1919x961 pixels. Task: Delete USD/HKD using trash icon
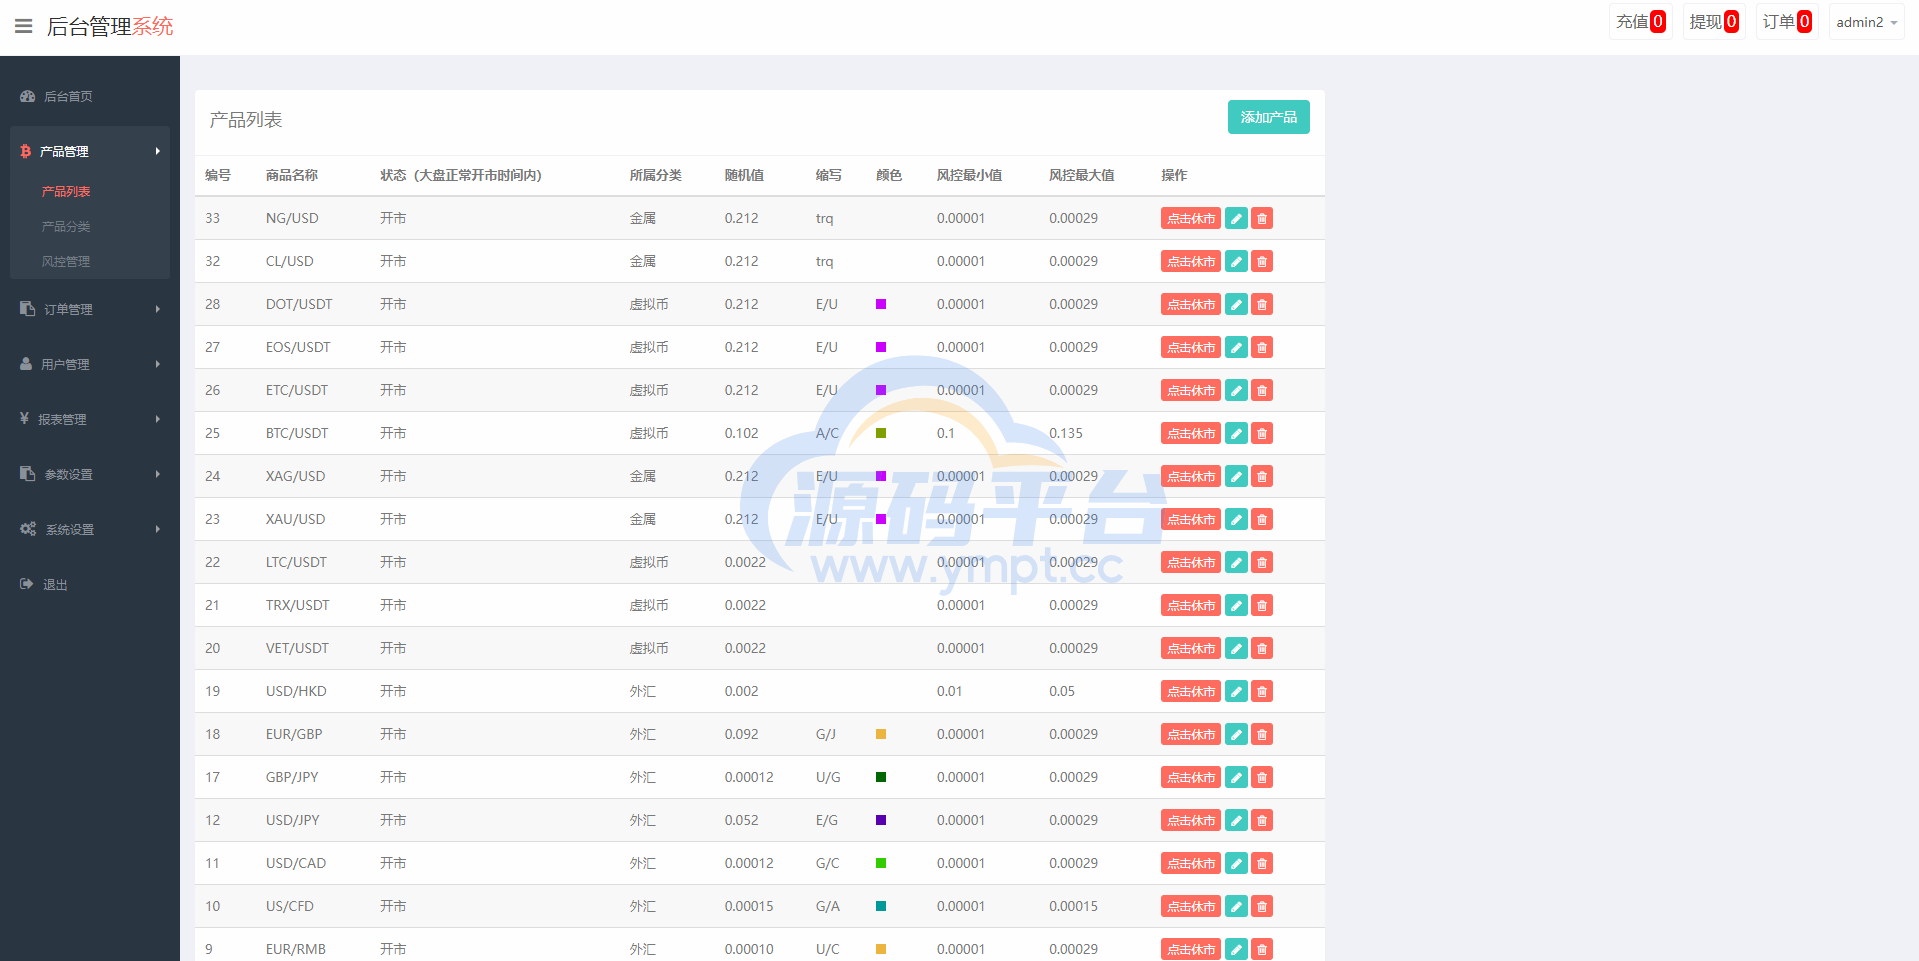point(1262,691)
